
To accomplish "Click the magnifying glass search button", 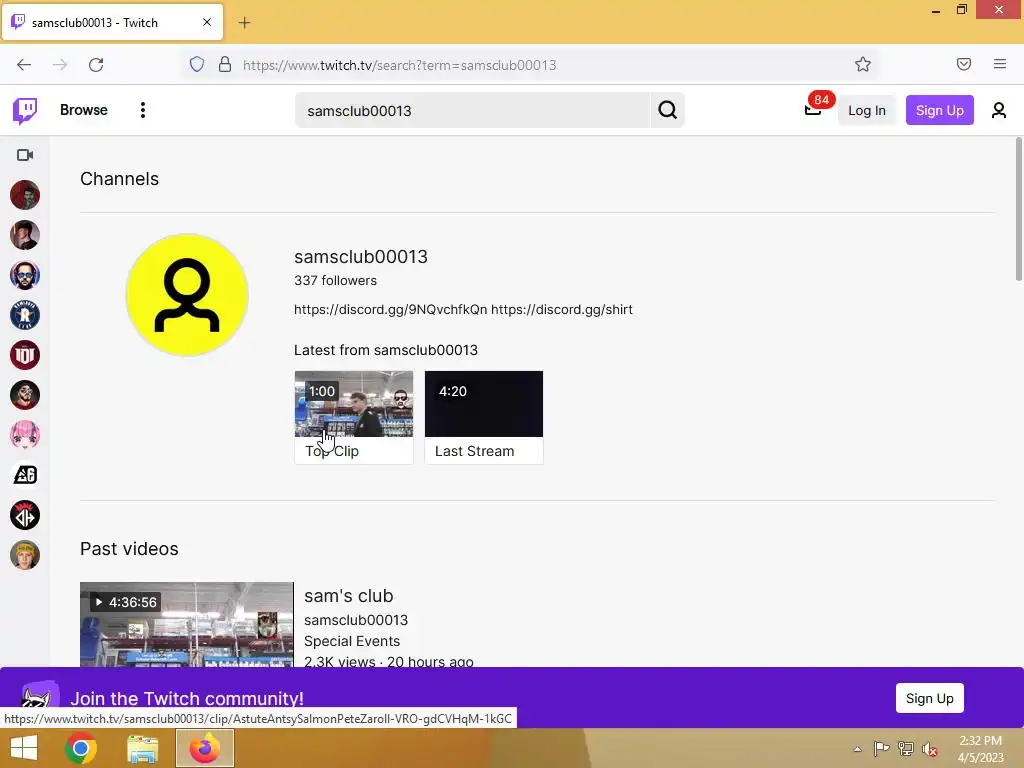I will 667,110.
